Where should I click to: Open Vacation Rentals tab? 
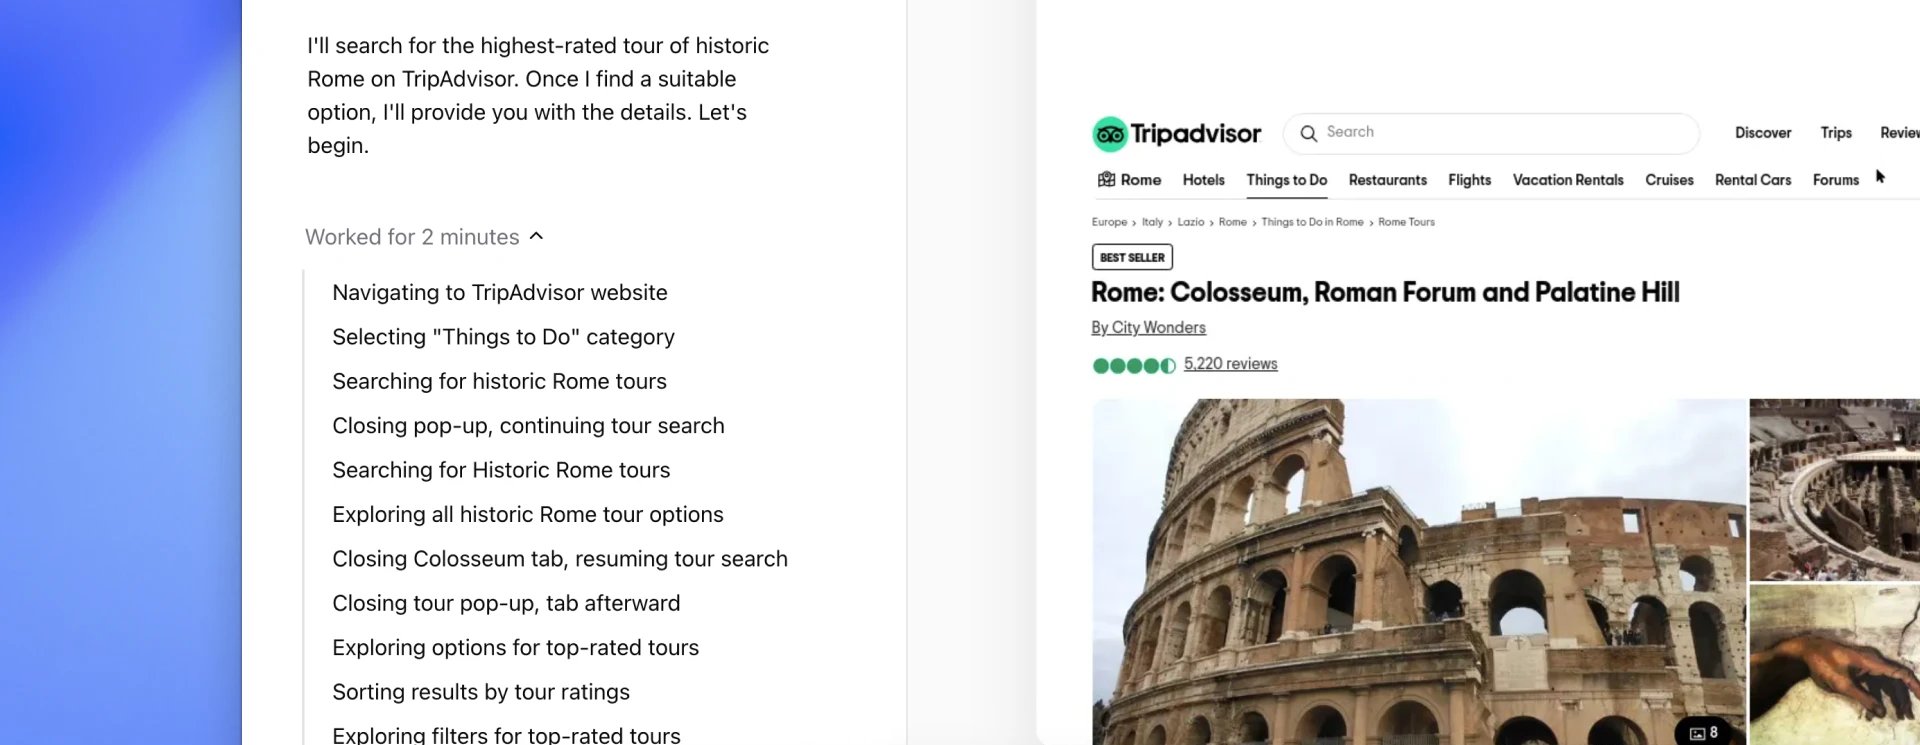(1568, 180)
